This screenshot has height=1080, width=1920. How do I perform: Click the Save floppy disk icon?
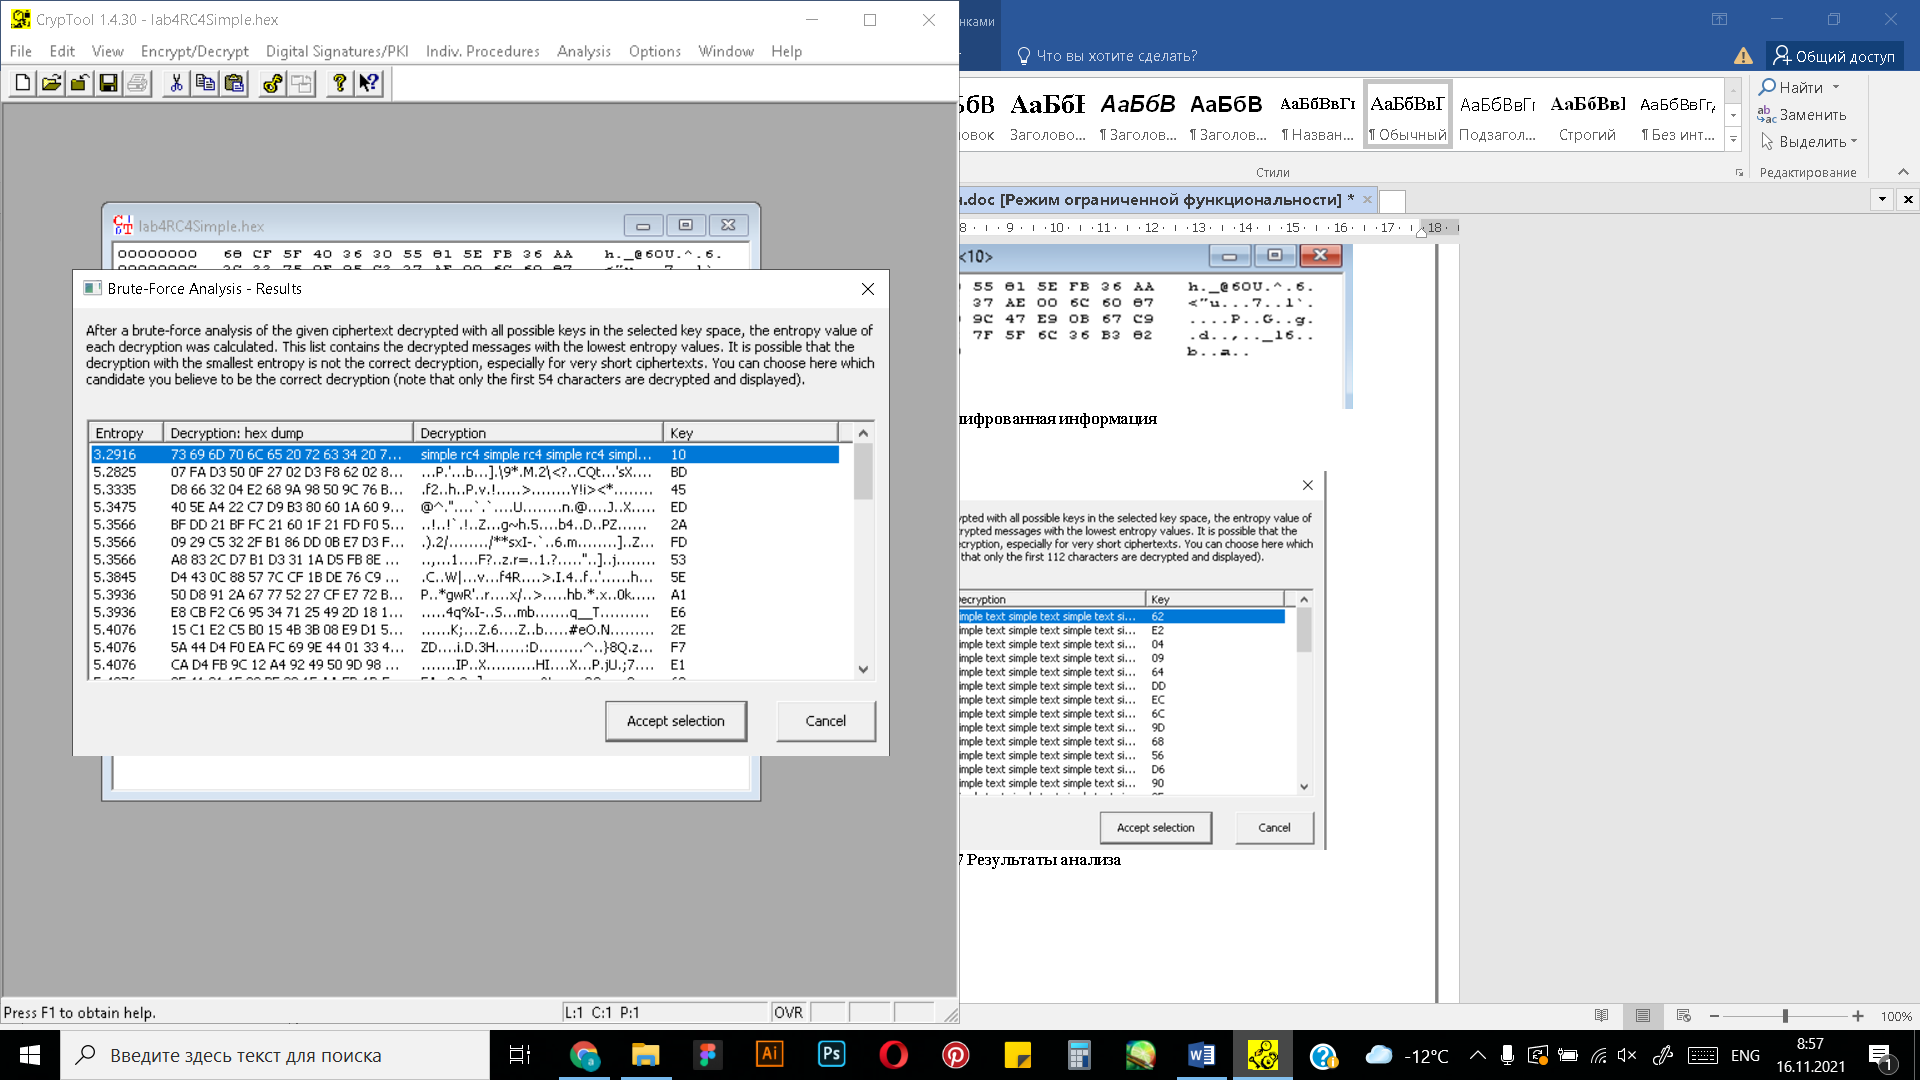click(x=109, y=84)
